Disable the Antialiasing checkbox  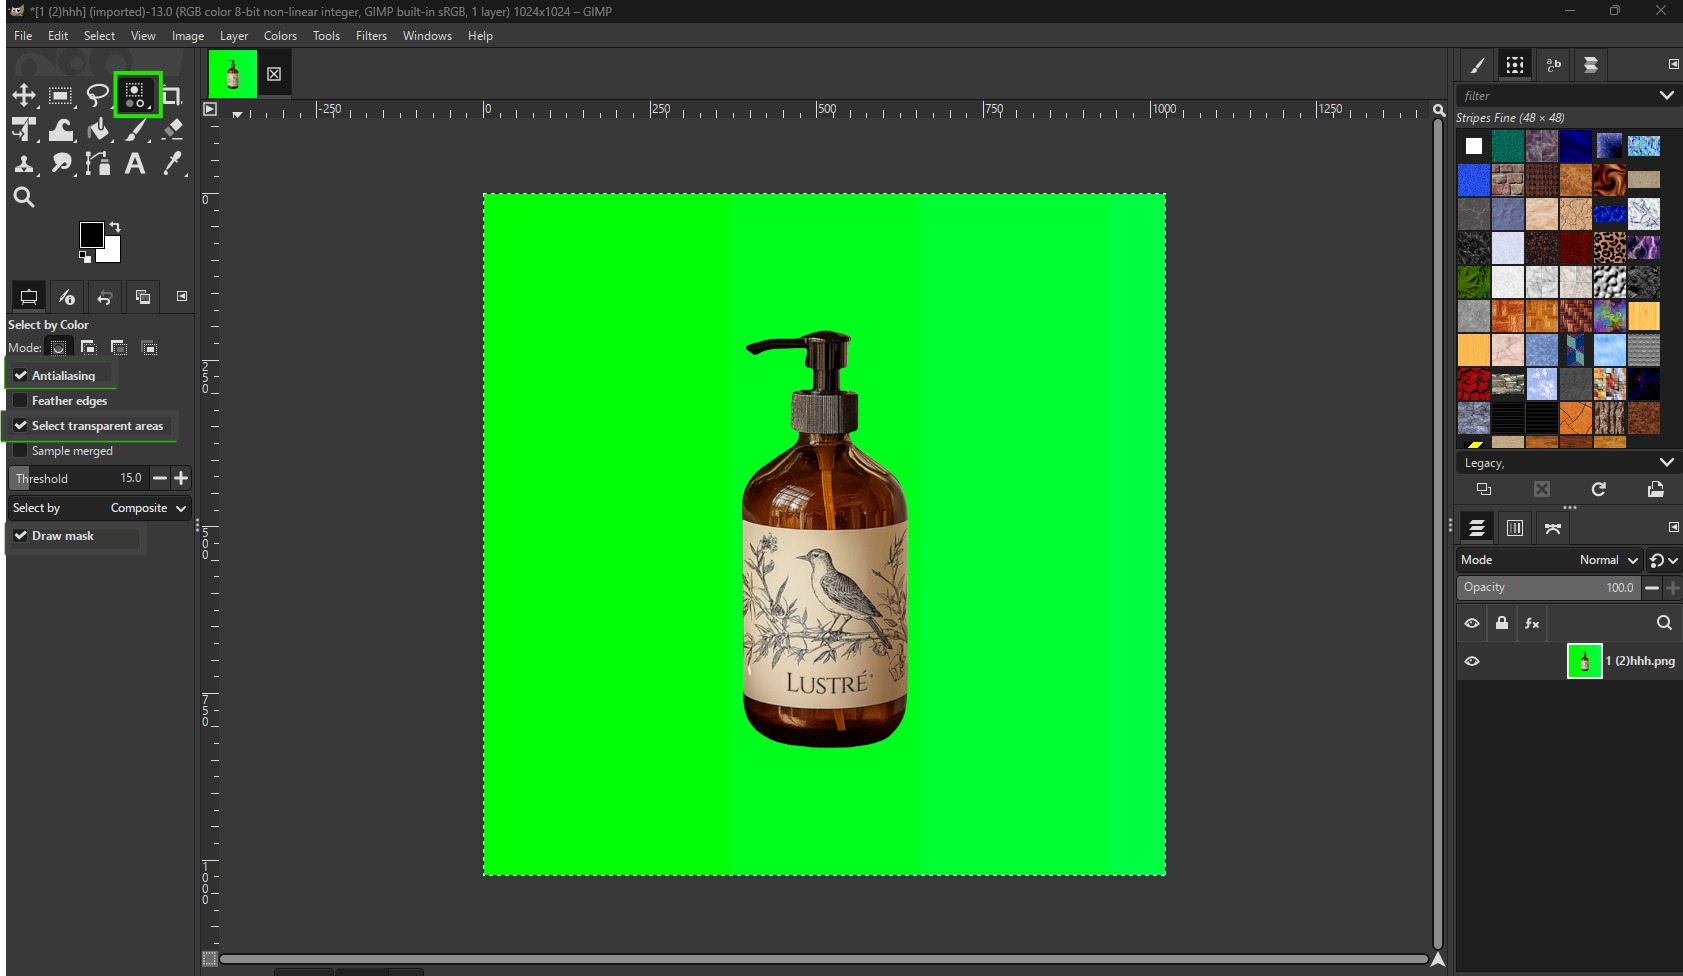point(21,375)
